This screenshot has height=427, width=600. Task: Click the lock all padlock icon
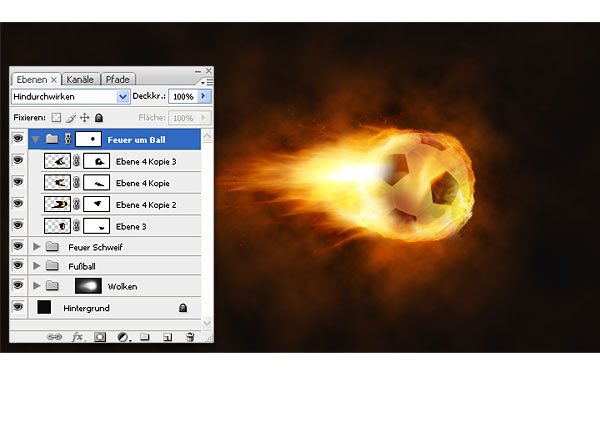pos(99,117)
